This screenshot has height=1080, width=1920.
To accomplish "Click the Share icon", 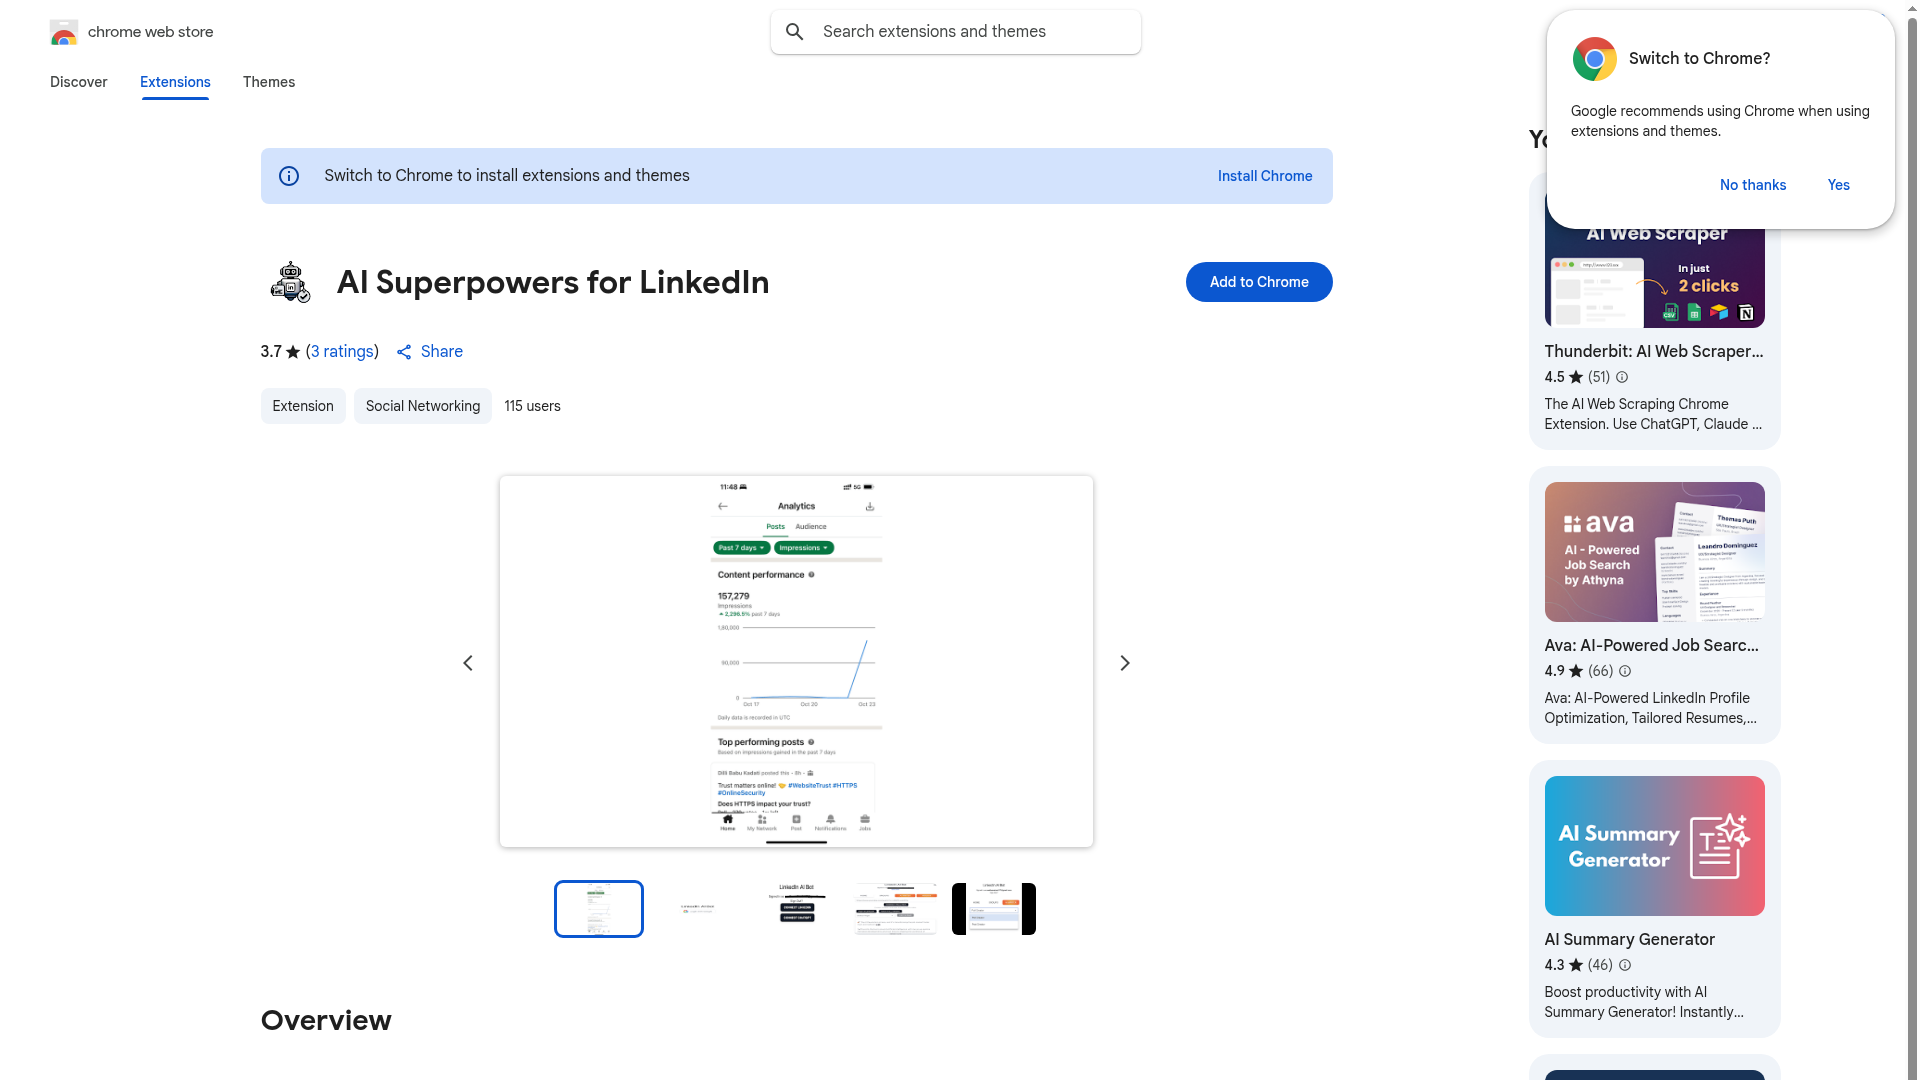I will coord(404,352).
